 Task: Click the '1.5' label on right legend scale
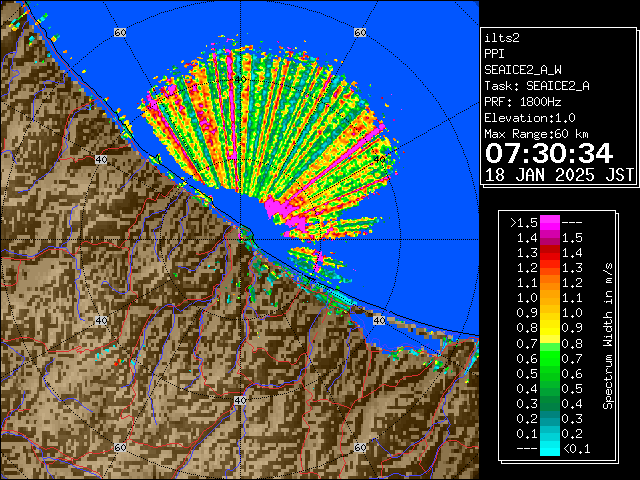click(572, 238)
